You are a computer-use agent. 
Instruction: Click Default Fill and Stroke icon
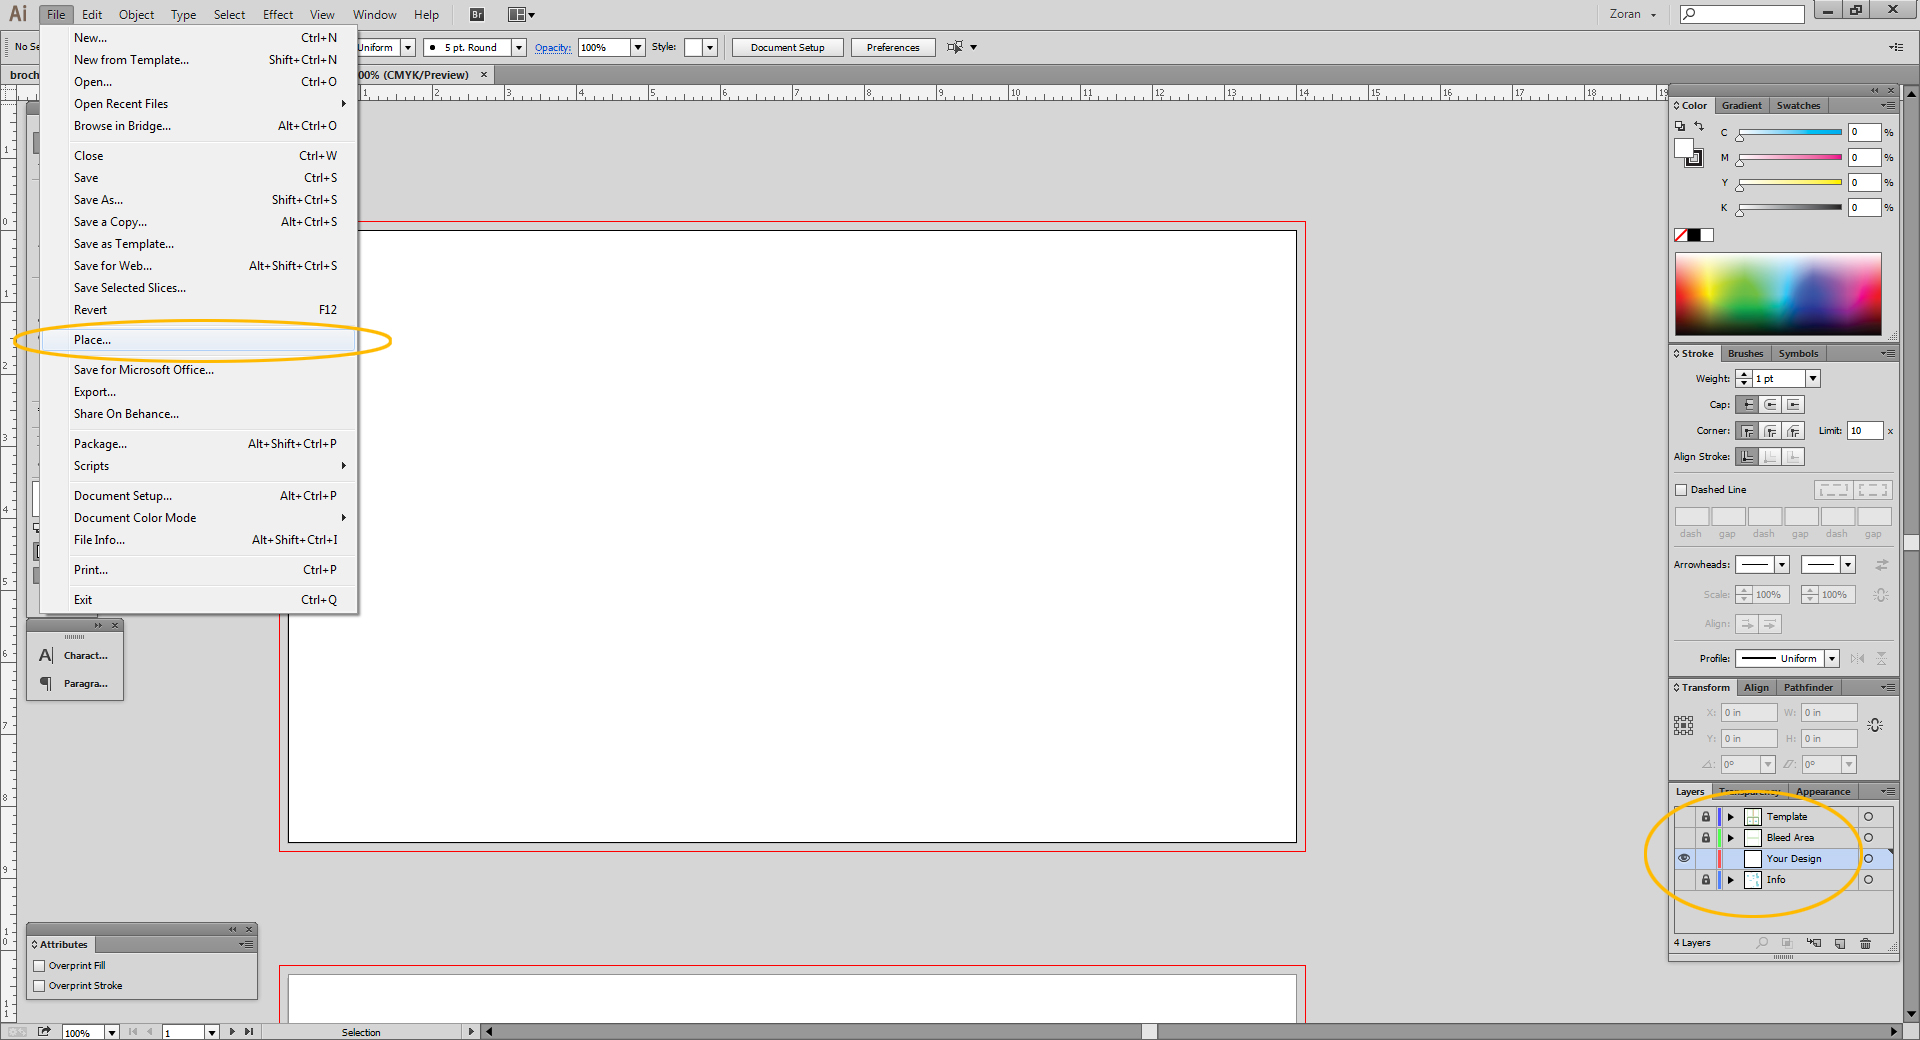pyautogui.click(x=1679, y=126)
